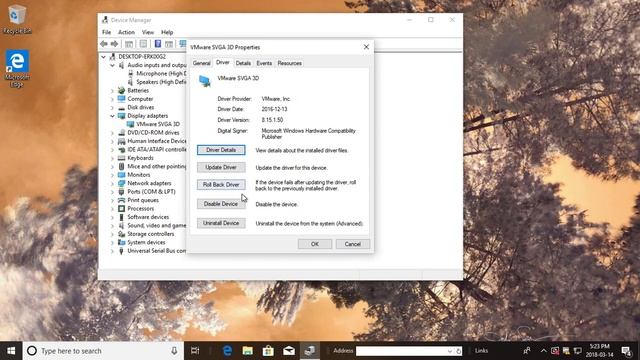Select the Print queues category icon

pyautogui.click(x=121, y=200)
